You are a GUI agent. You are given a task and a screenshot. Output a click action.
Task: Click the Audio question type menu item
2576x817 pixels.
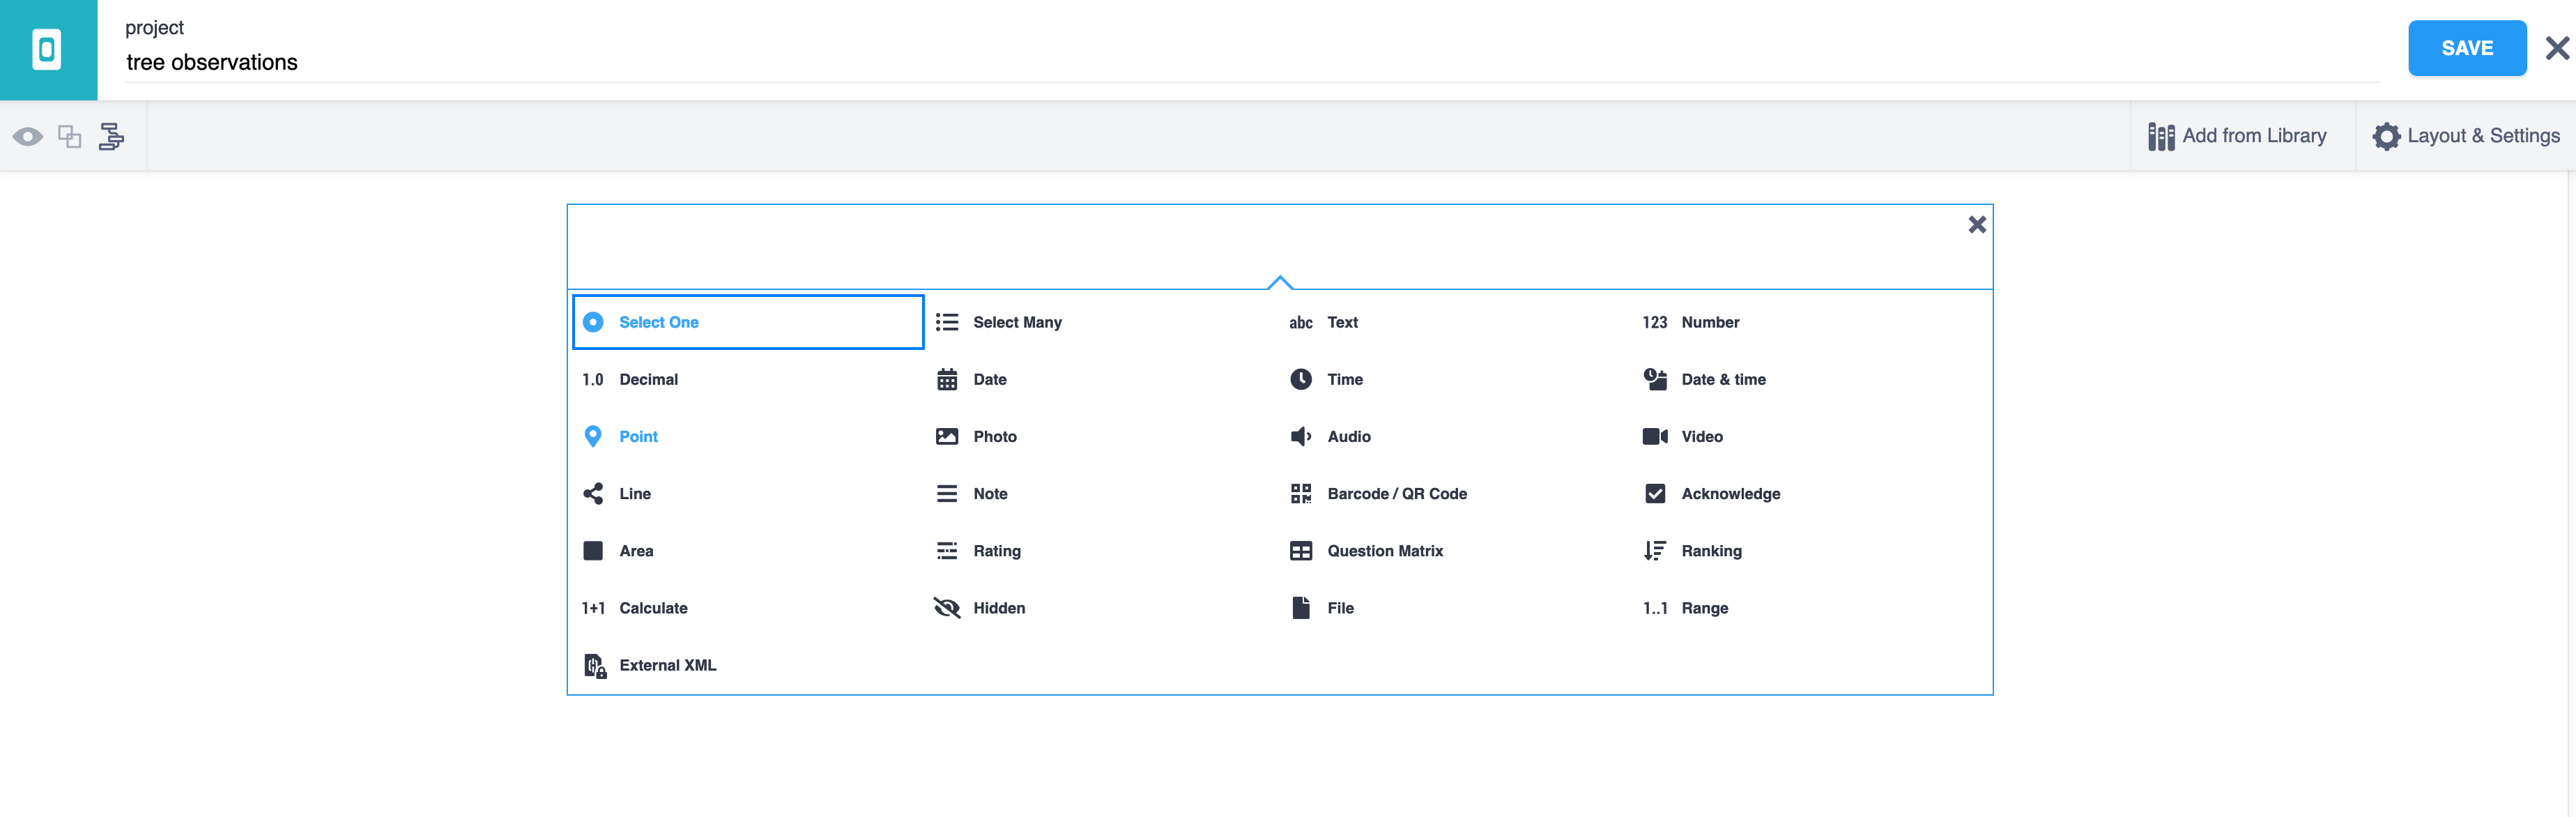(1349, 436)
